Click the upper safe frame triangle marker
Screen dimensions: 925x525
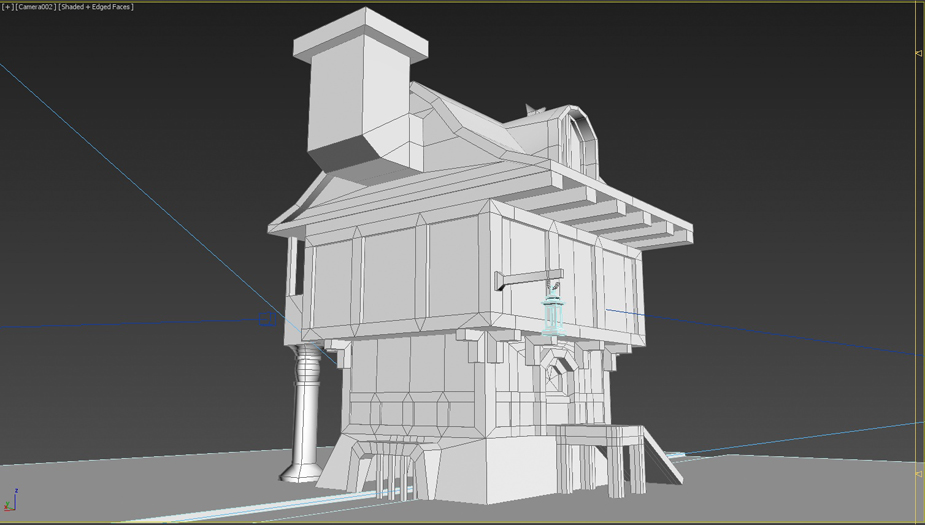[918, 53]
